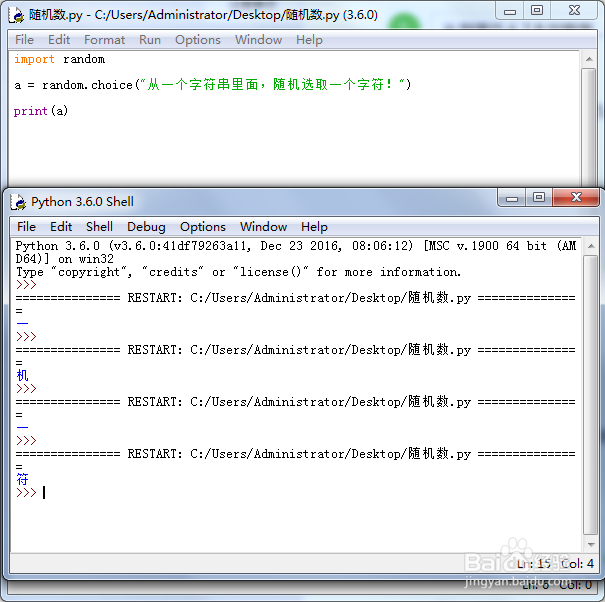Open the Edit menu in the editor window

click(59, 40)
